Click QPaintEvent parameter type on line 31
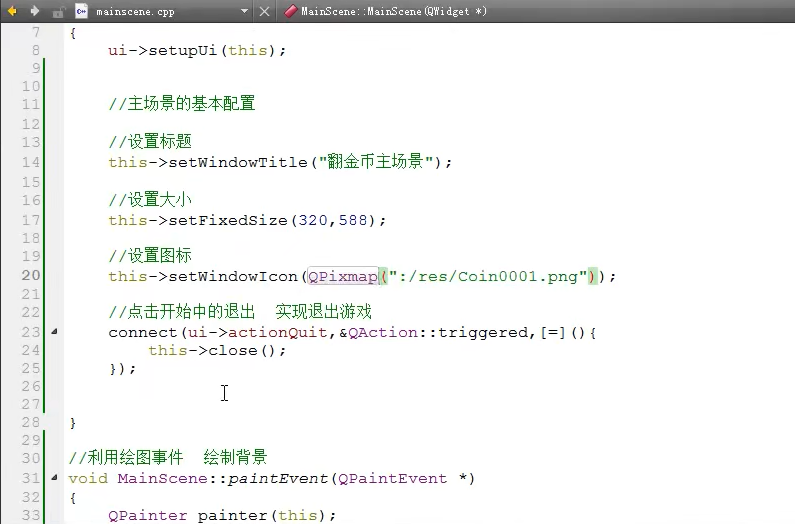795x524 pixels. [392, 479]
